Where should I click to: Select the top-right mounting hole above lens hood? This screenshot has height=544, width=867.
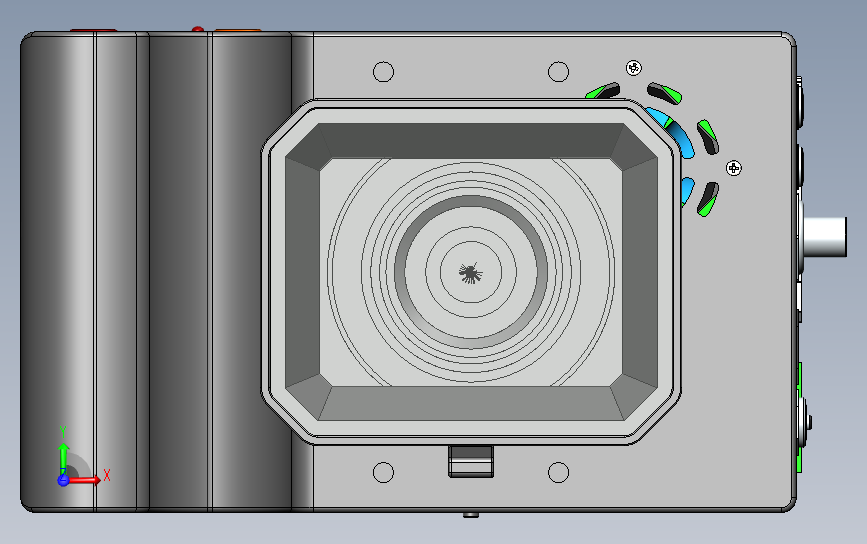point(558,72)
